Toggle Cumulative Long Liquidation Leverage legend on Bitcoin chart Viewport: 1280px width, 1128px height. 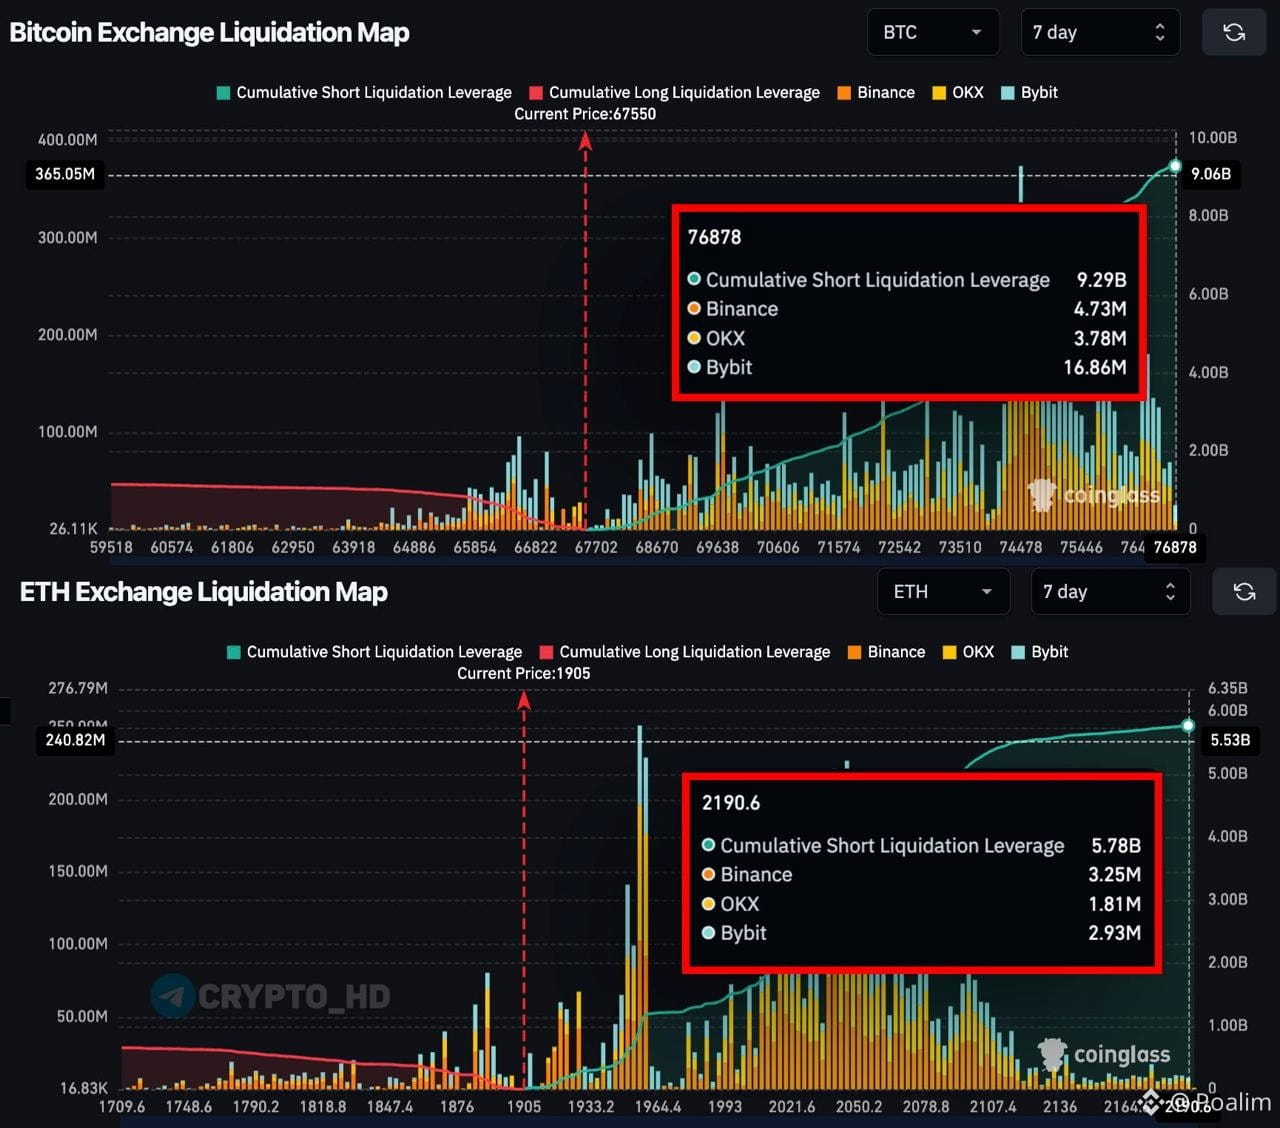674,92
